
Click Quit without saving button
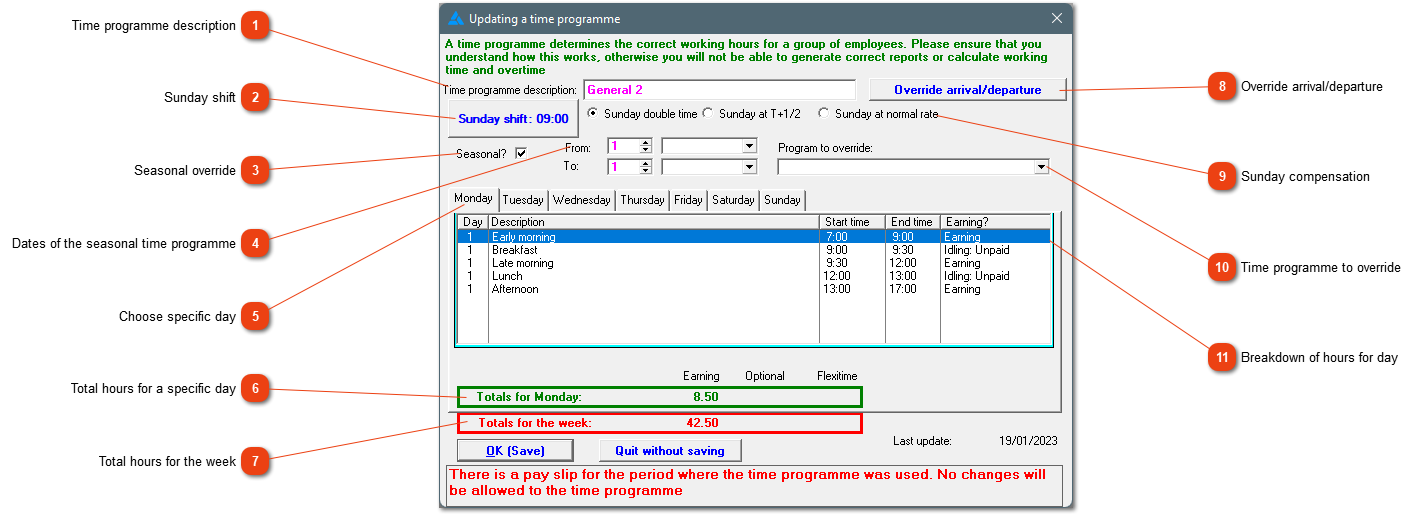pos(670,451)
